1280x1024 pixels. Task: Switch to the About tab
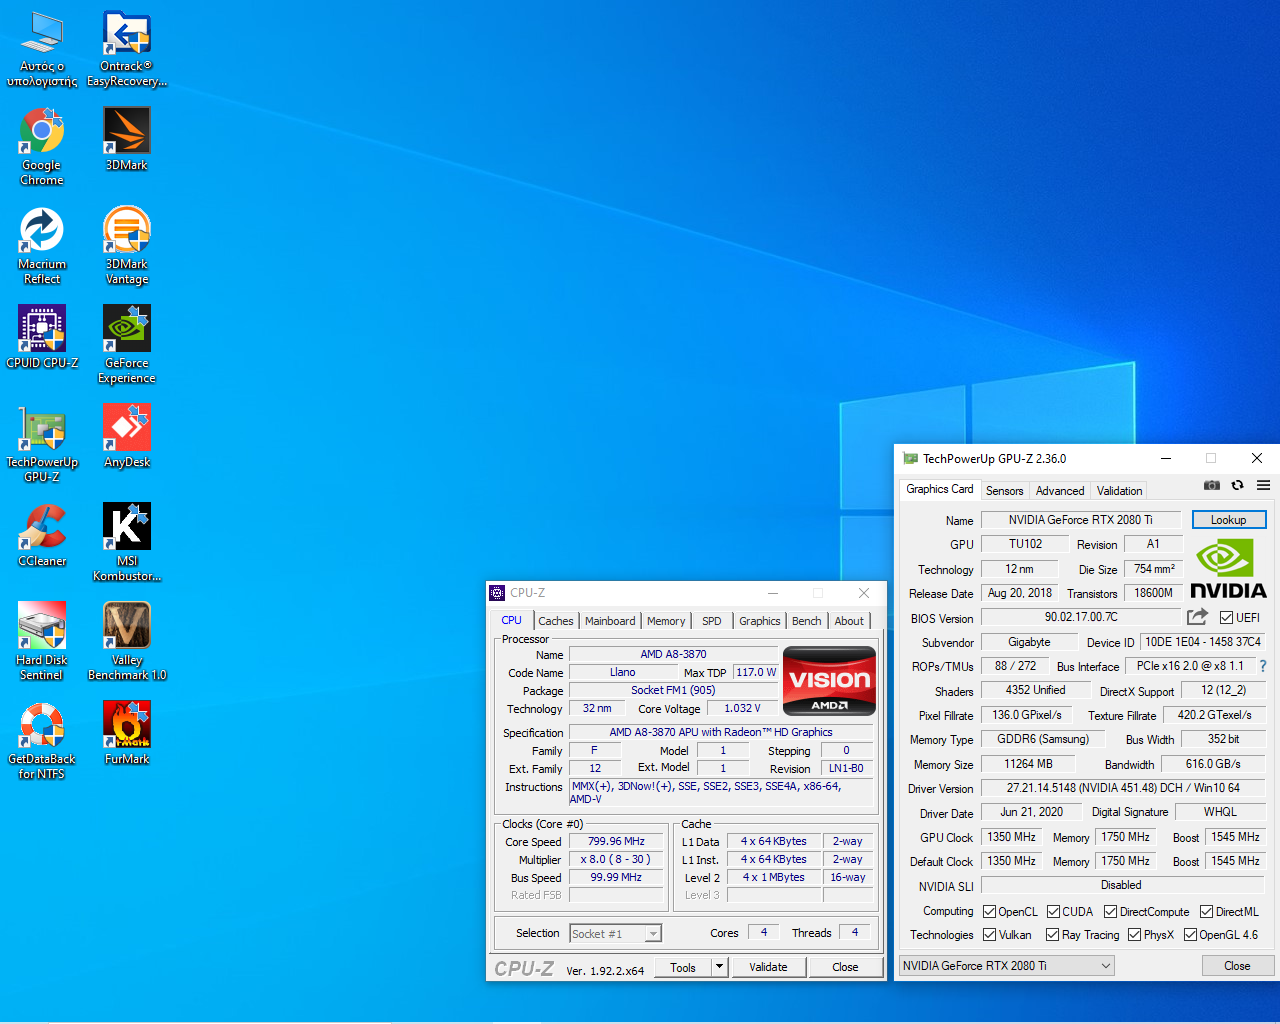[849, 621]
